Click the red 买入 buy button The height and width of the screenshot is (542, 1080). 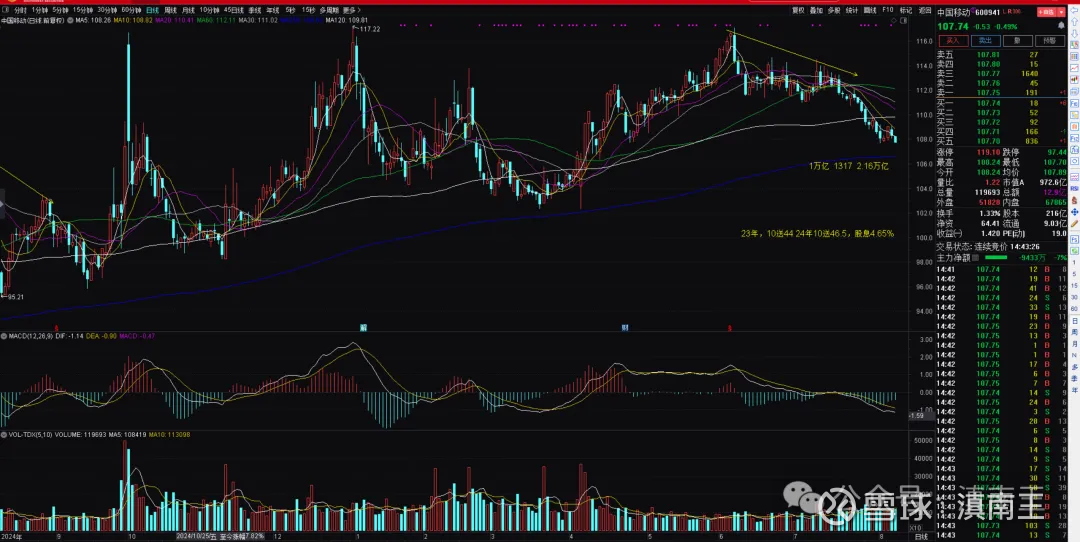pos(953,41)
